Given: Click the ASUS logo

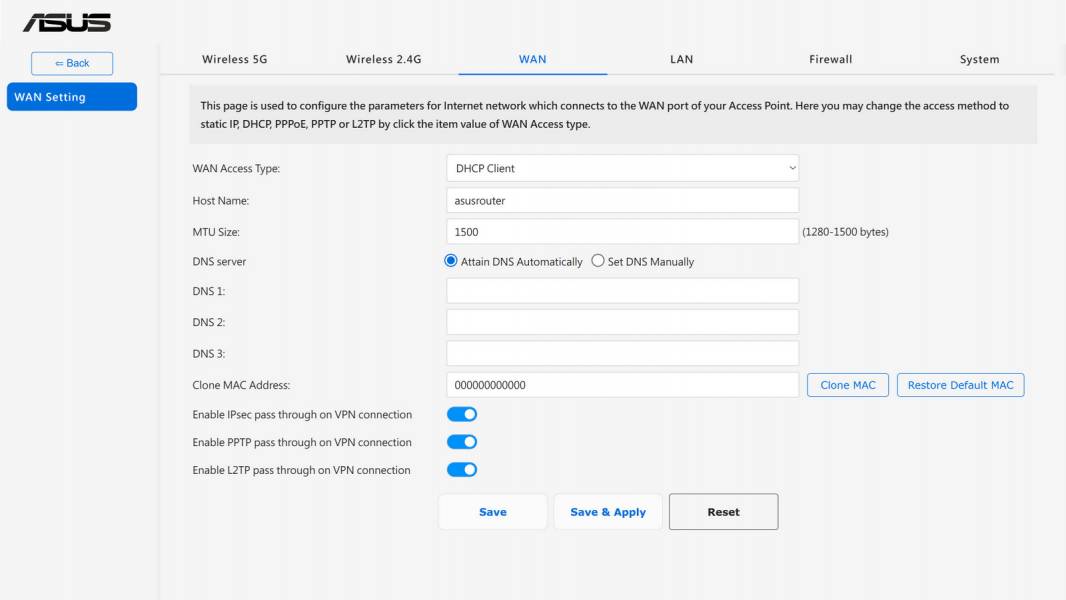Looking at the screenshot, I should (x=67, y=22).
